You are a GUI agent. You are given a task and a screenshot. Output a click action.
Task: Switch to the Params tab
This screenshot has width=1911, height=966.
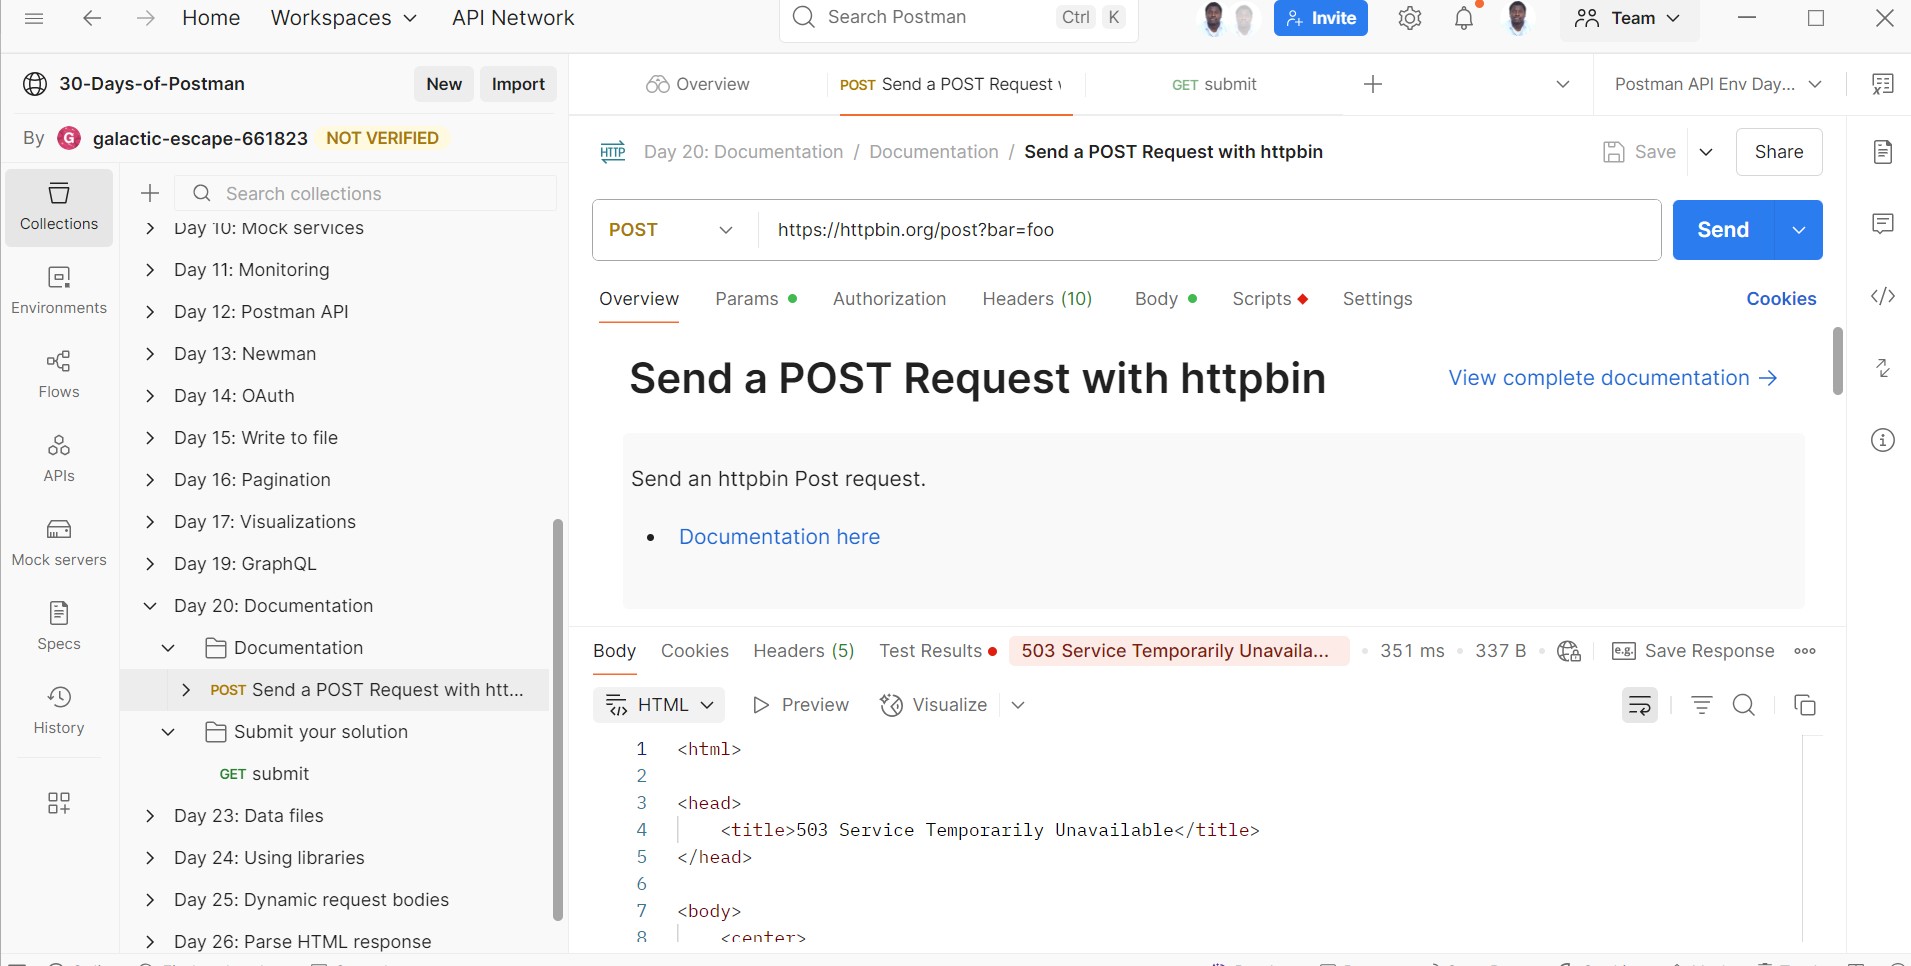(756, 299)
